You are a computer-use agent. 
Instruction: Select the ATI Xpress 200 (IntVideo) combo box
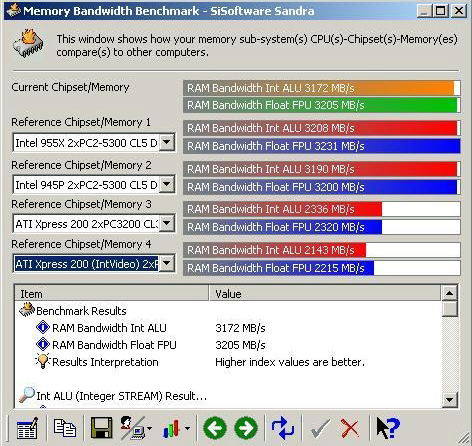(x=94, y=263)
